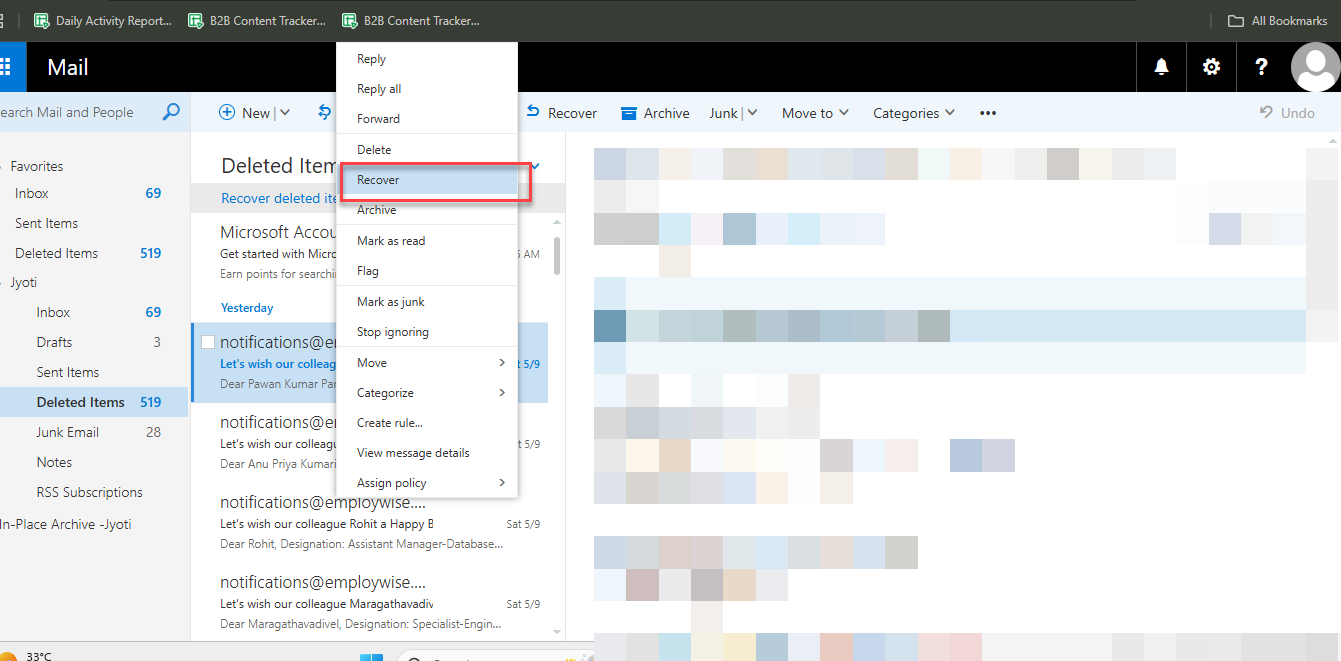Open the weather widget showing 33°C
This screenshot has width=1341, height=661.
coord(27,656)
